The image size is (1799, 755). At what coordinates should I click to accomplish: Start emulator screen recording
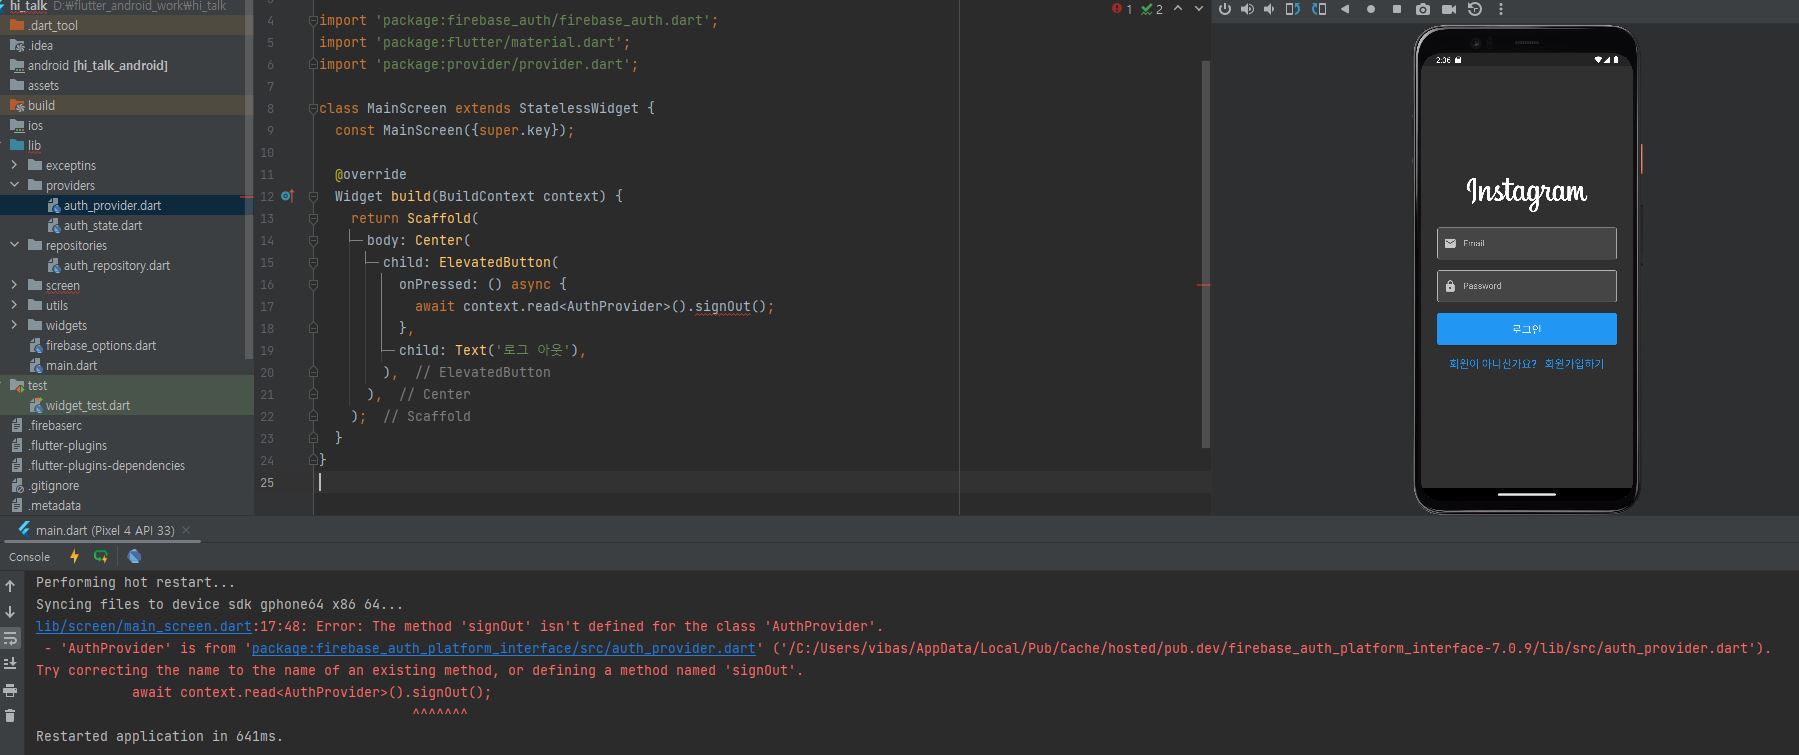pyautogui.click(x=1448, y=9)
